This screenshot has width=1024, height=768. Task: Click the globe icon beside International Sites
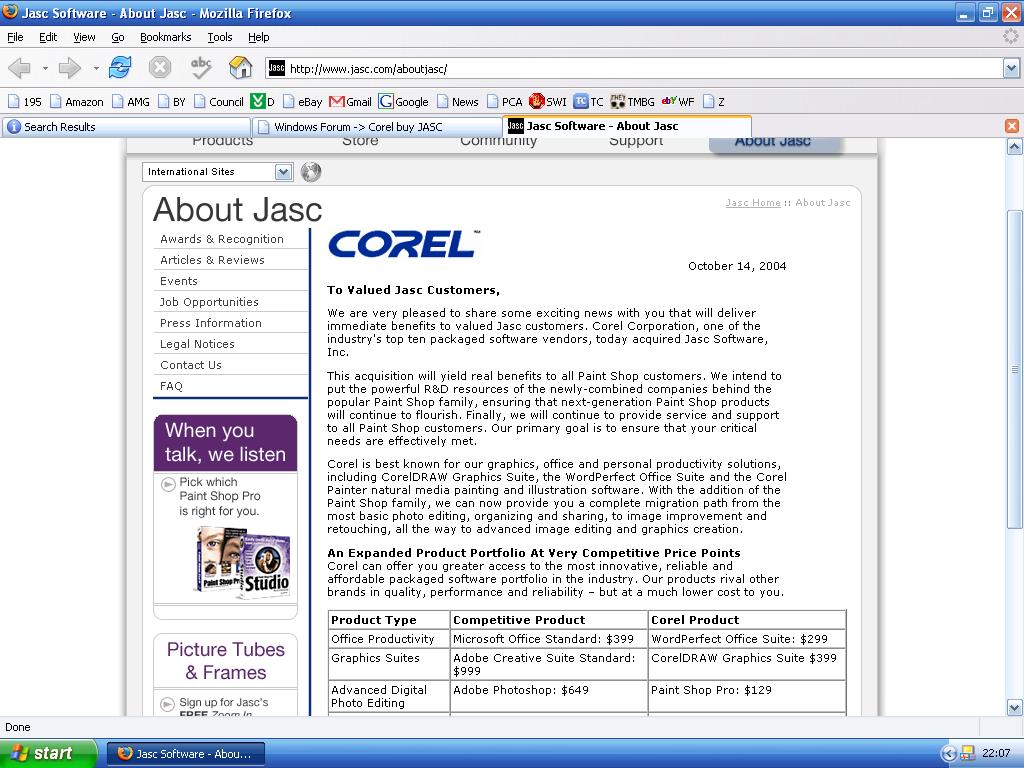click(x=311, y=172)
